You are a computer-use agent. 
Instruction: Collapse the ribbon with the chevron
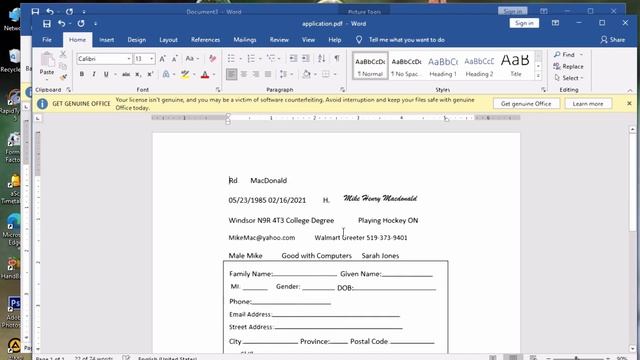pyautogui.click(x=630, y=90)
